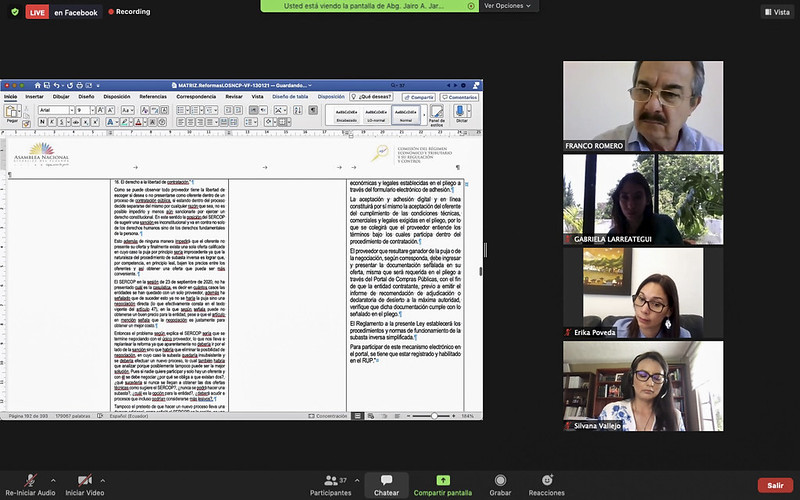The image size is (800, 500).
Task: Click the Grabar record button
Action: (500, 485)
